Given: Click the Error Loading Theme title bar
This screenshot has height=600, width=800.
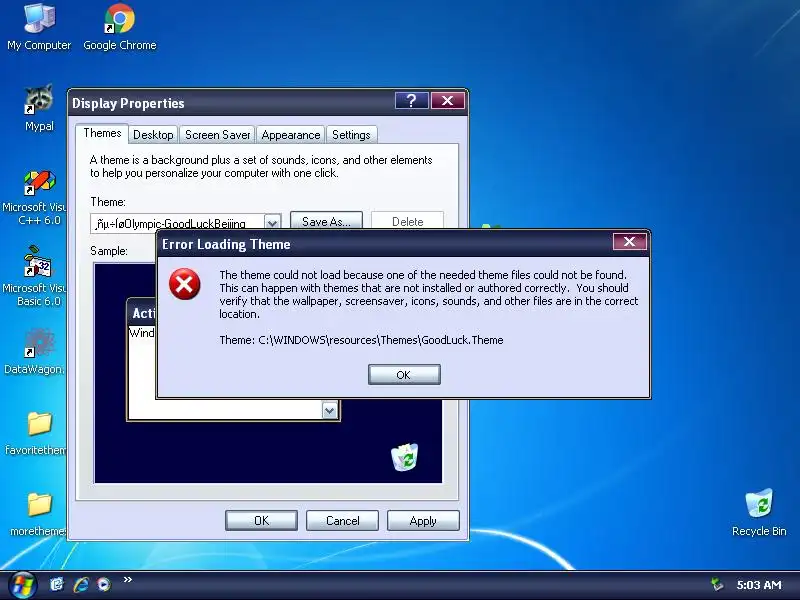Looking at the screenshot, I should [383, 244].
